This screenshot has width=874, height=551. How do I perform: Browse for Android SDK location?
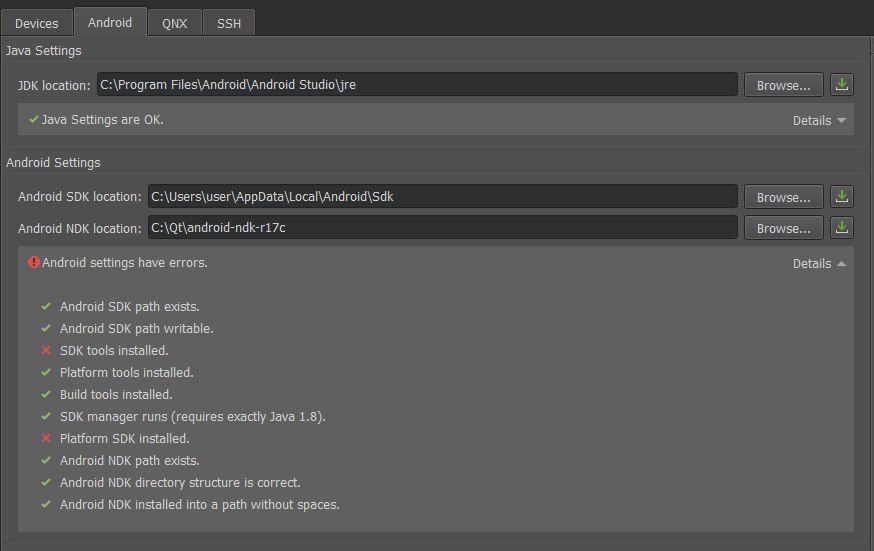click(x=783, y=197)
